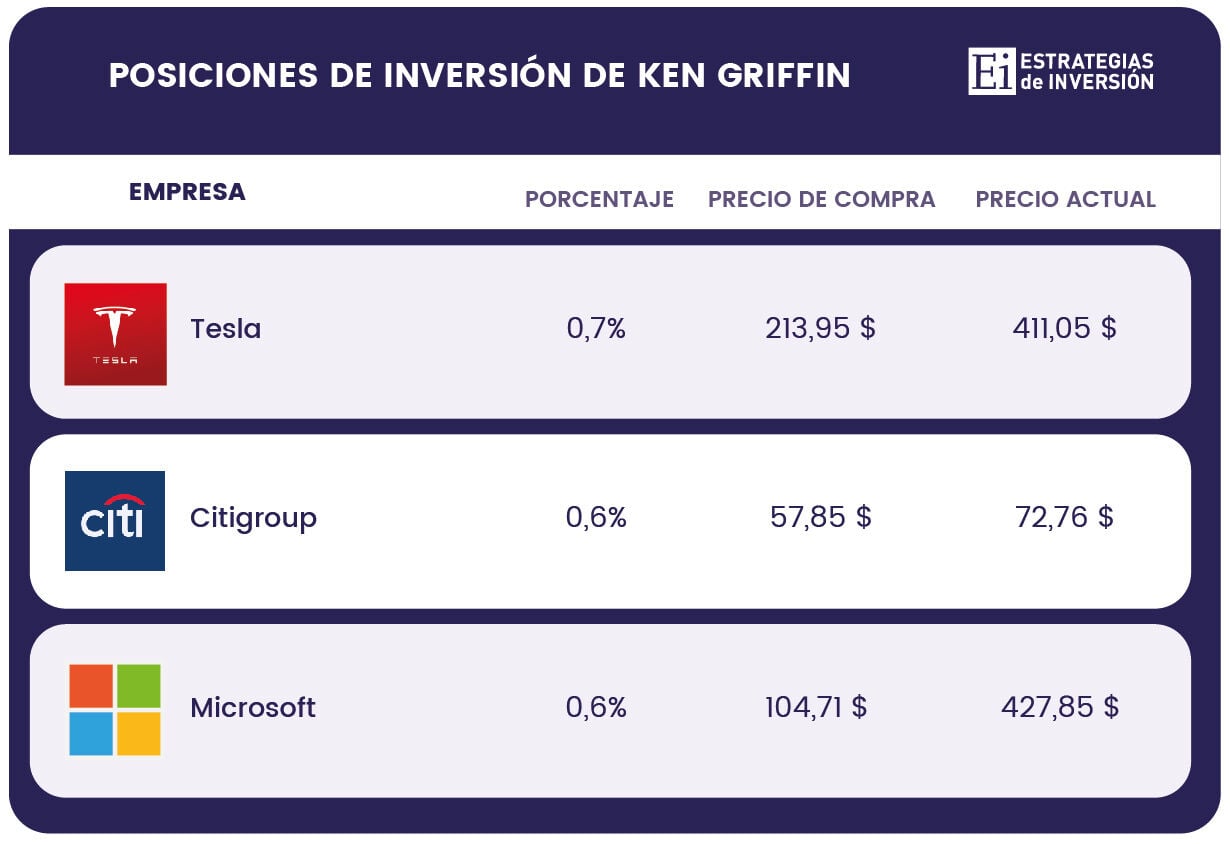Viewport: 1230px width, 844px height.
Task: Click the Tesla logo icon
Action: [x=115, y=334]
